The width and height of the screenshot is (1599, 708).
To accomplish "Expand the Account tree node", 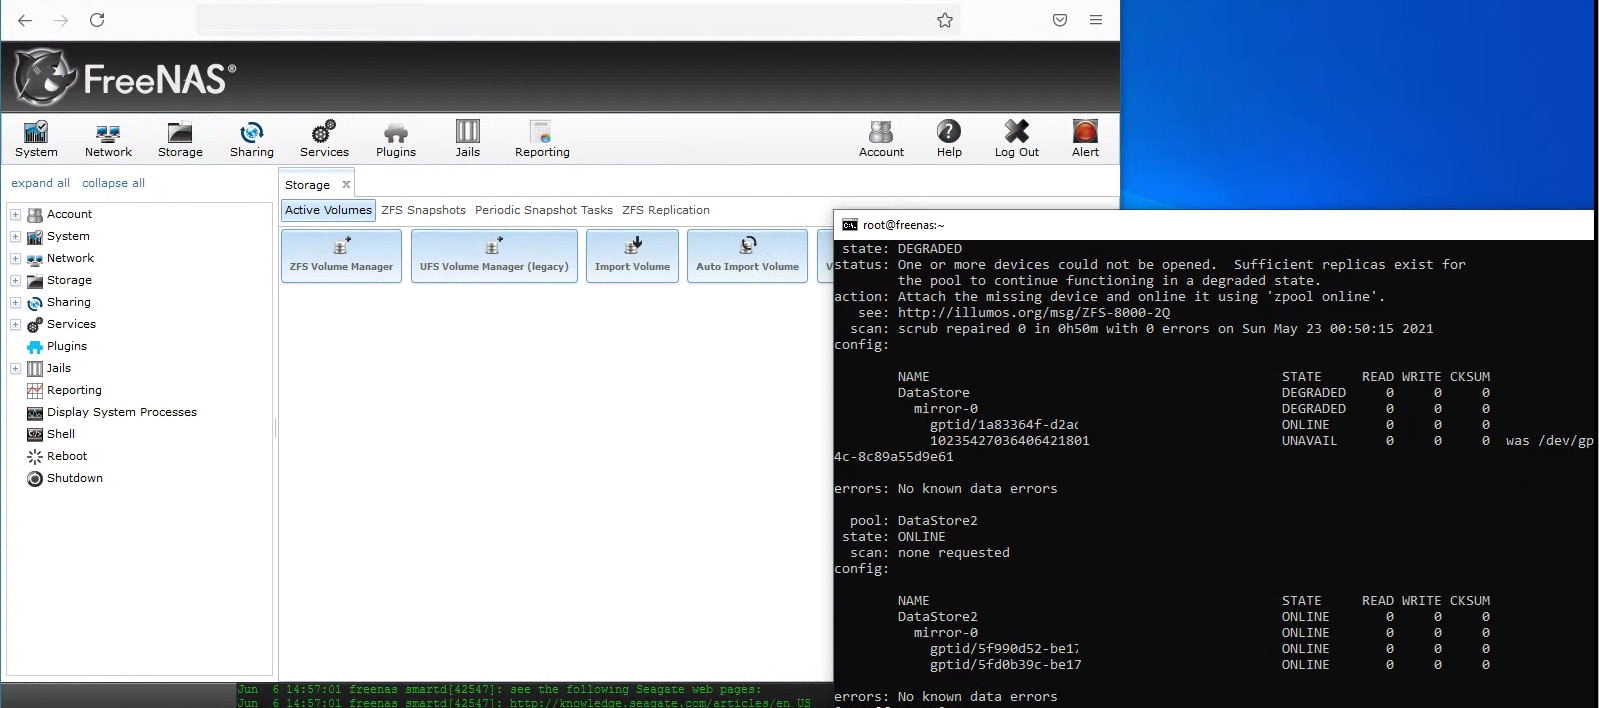I will (x=15, y=214).
